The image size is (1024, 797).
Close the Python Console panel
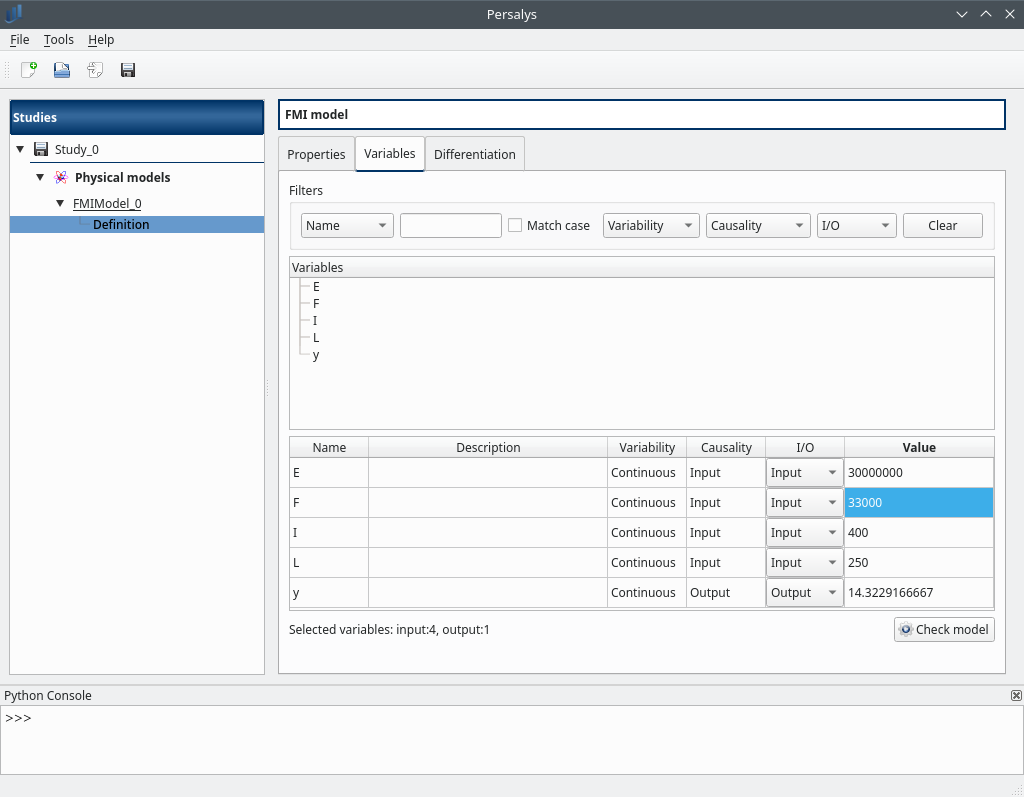tap(1016, 695)
